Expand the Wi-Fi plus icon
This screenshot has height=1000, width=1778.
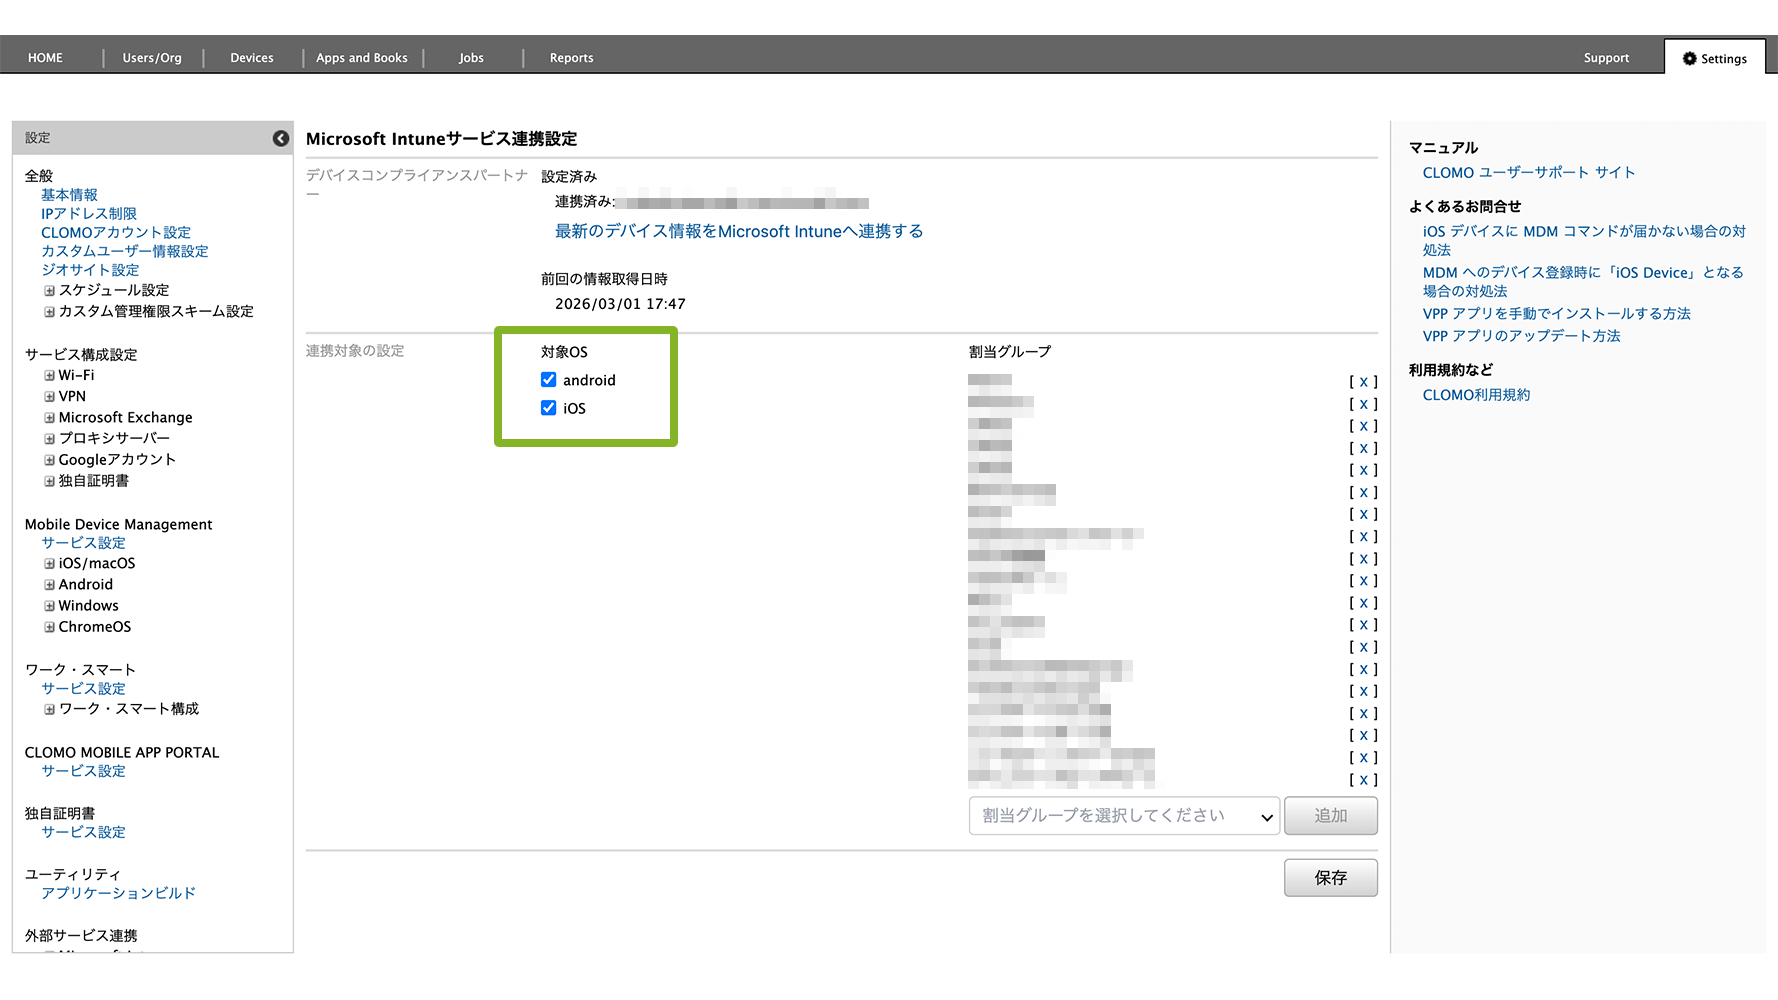[x=49, y=376]
